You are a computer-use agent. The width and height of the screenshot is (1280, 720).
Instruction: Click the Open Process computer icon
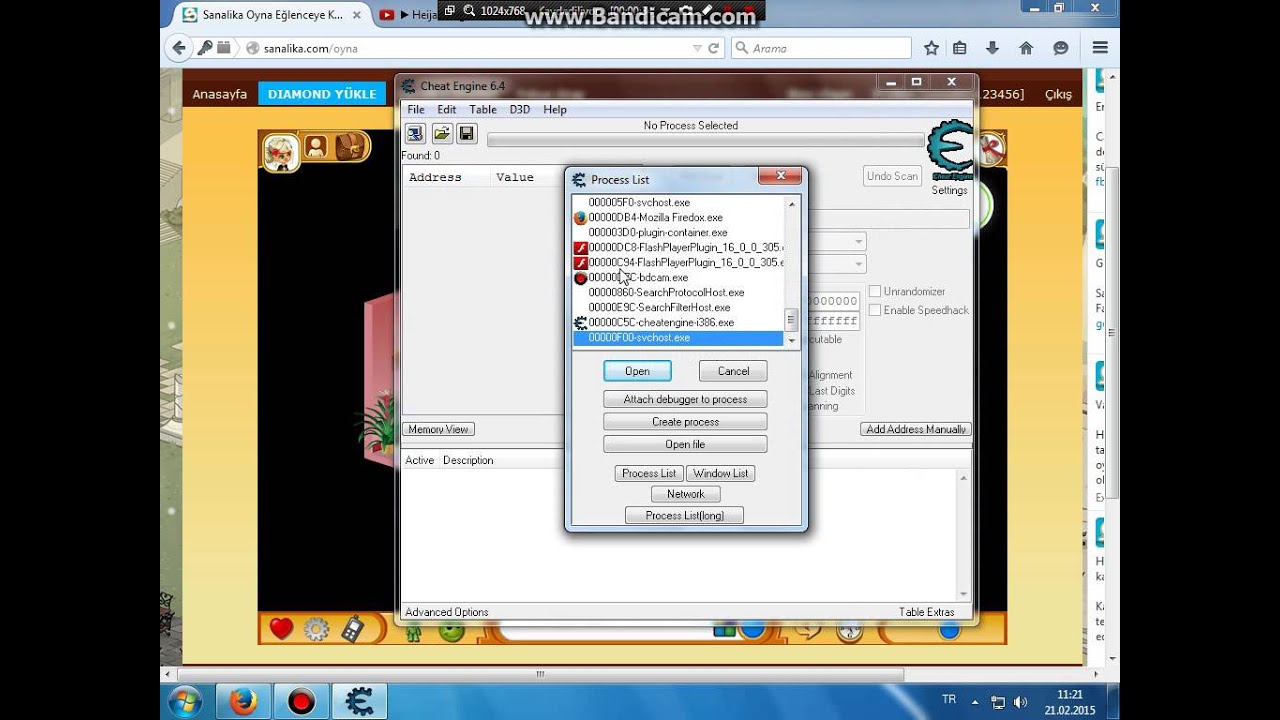tap(415, 134)
